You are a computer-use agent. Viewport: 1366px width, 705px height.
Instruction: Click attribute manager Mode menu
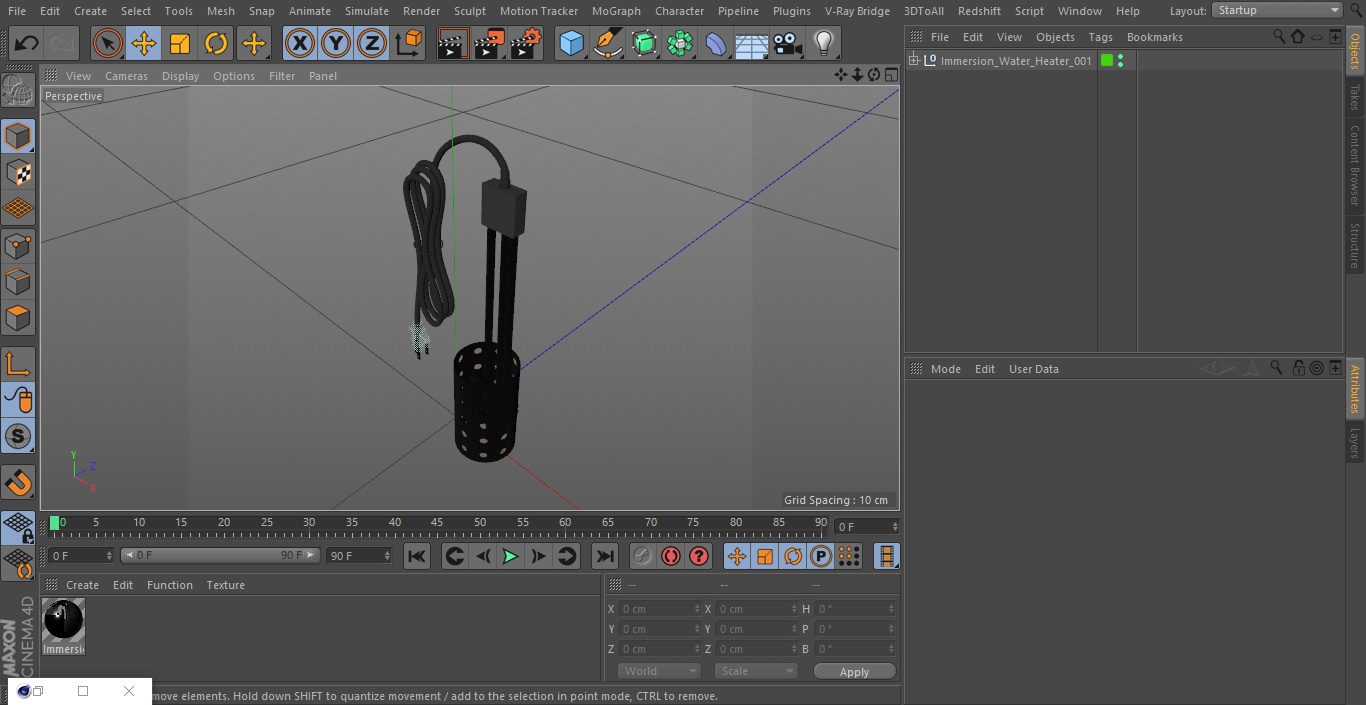pos(945,369)
